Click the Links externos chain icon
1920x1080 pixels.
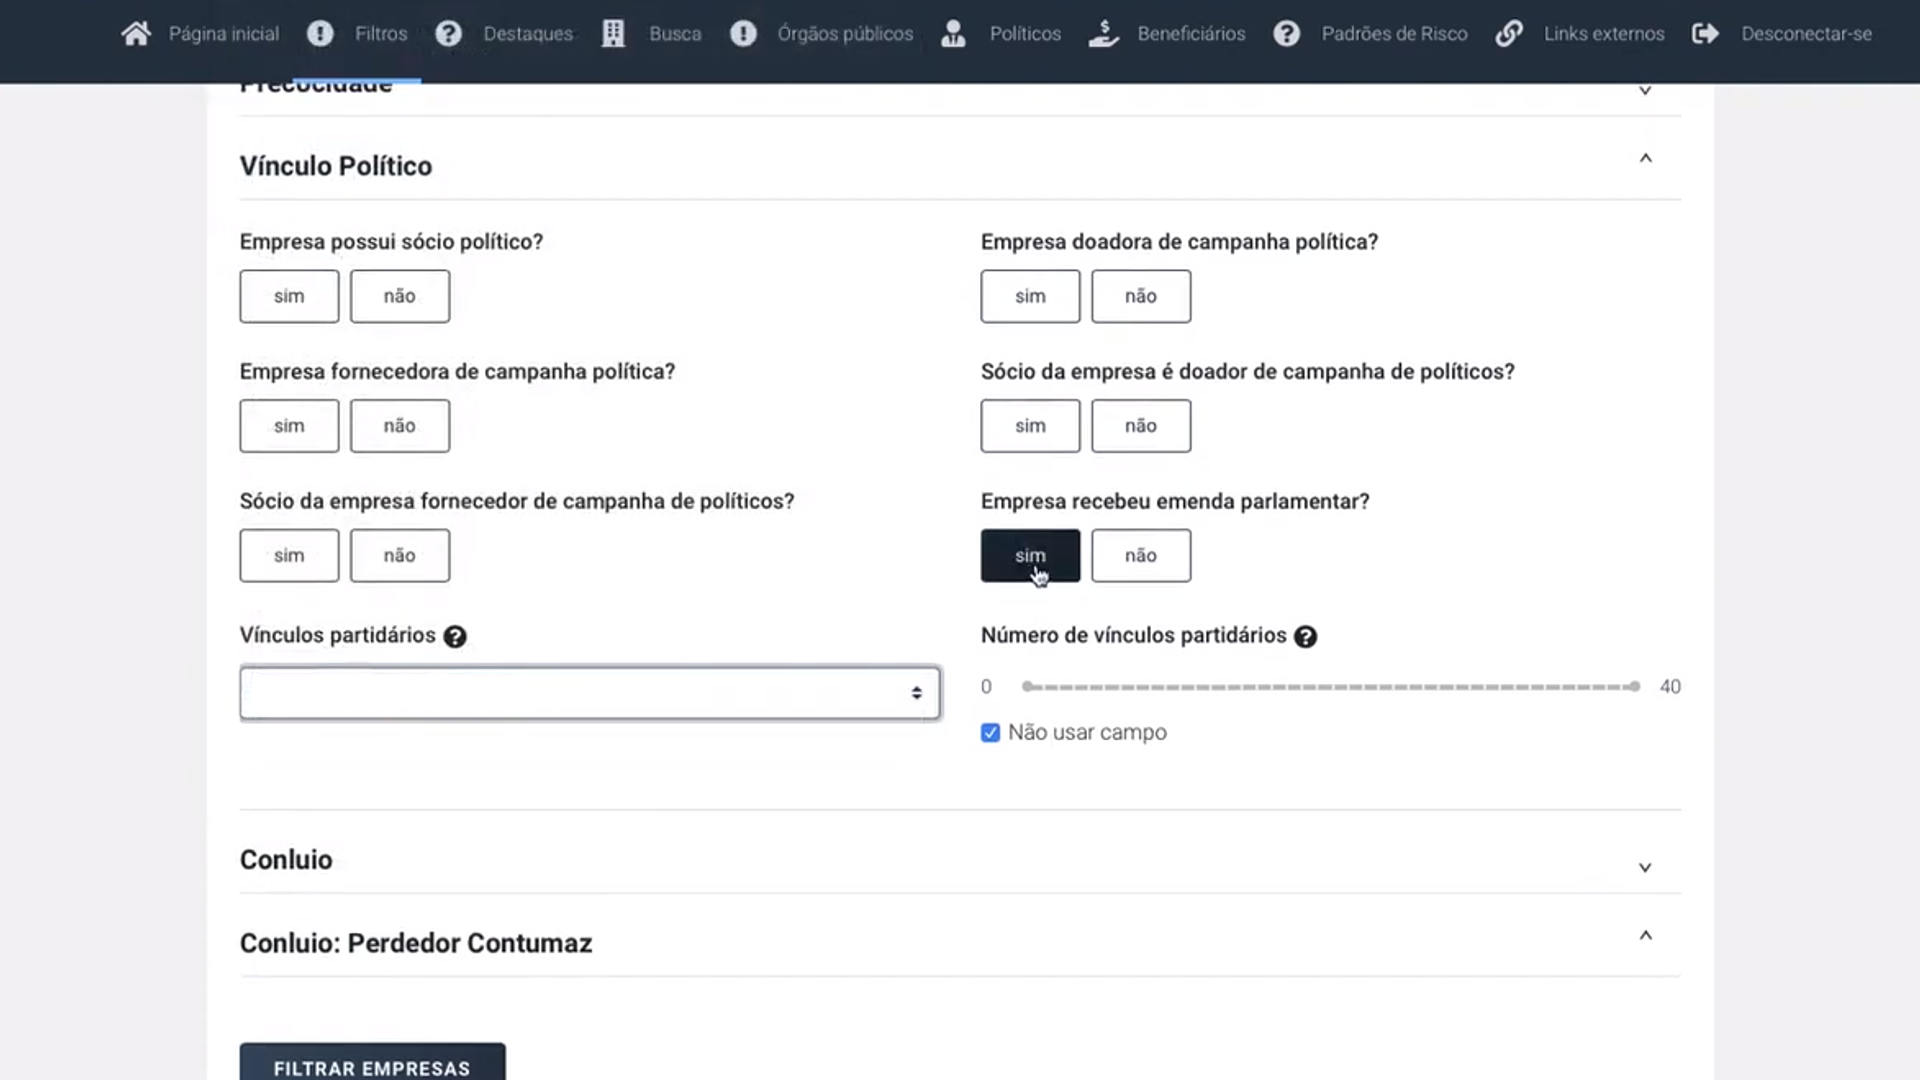[1509, 34]
